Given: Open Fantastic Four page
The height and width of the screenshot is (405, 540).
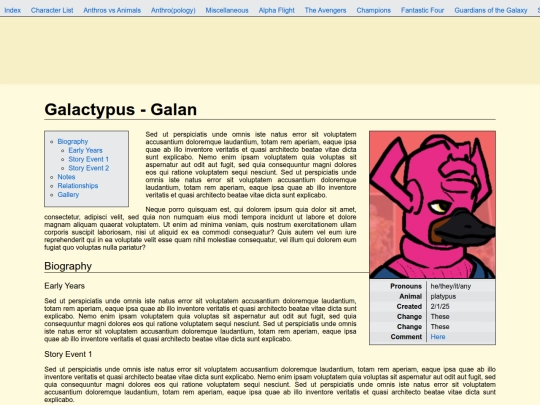Looking at the screenshot, I should pyautogui.click(x=423, y=10).
